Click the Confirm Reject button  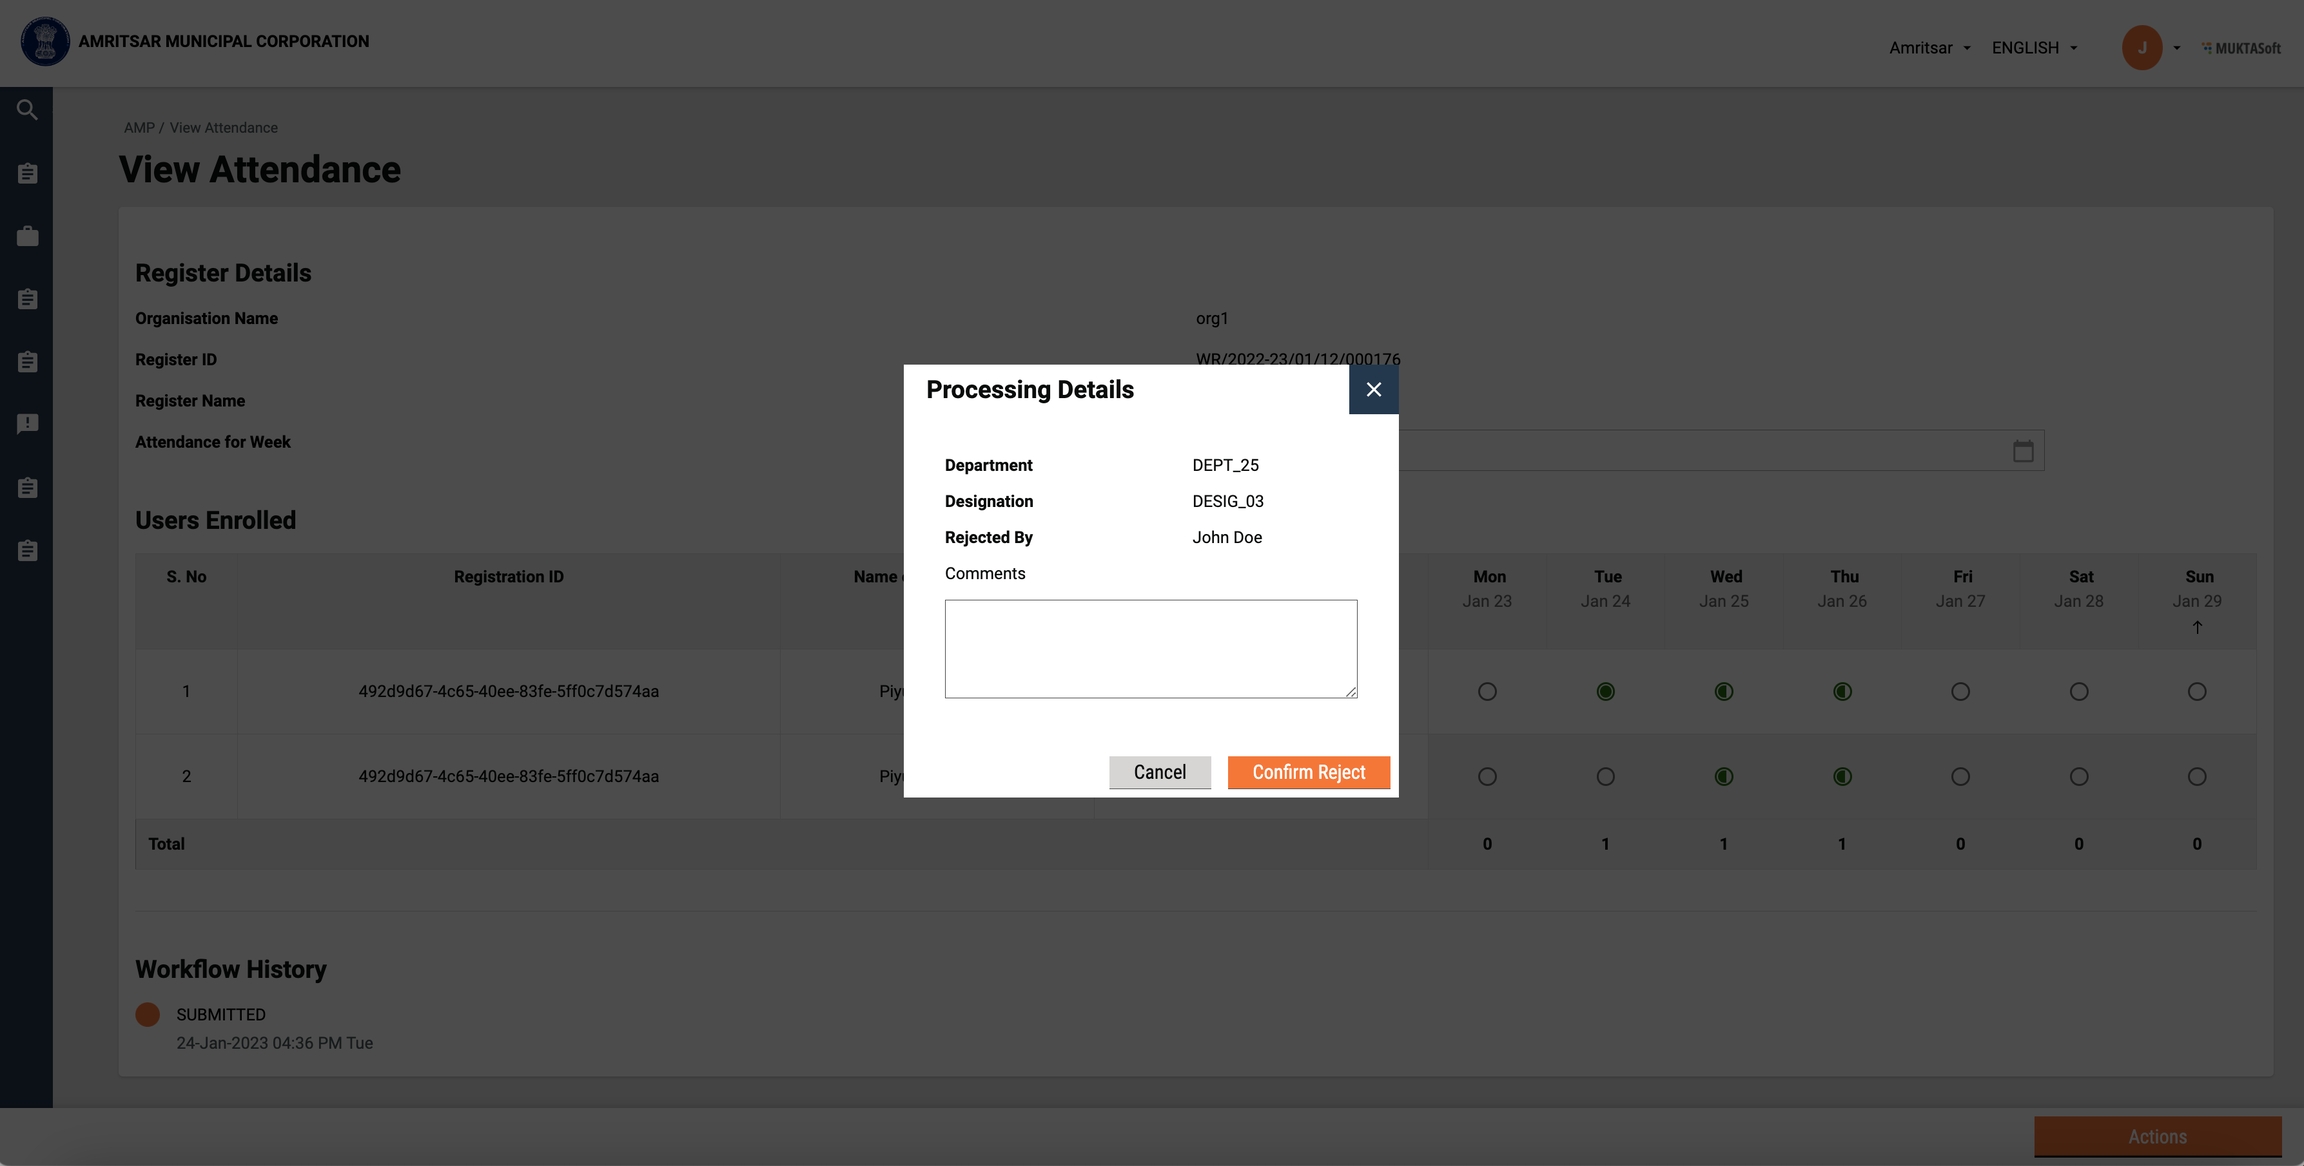1308,772
